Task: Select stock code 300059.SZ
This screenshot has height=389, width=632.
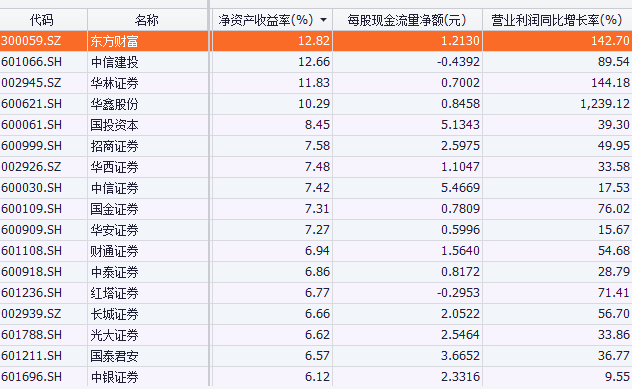Action: [x=31, y=41]
